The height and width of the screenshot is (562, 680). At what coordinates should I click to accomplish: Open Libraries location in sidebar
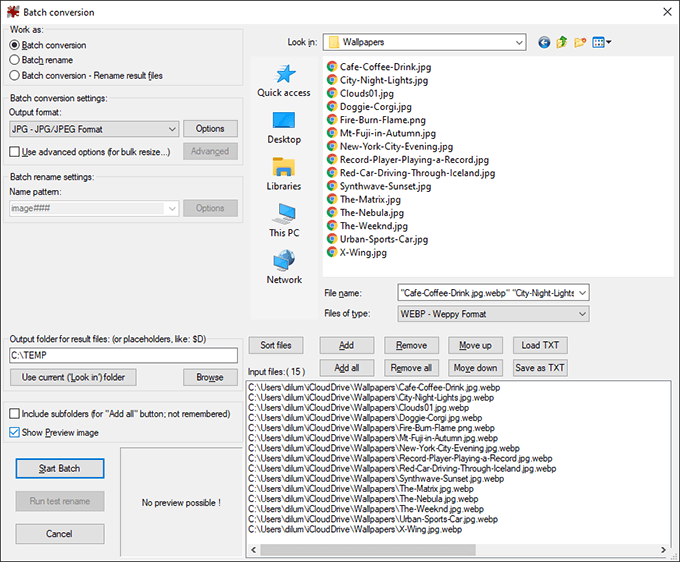[x=284, y=174]
